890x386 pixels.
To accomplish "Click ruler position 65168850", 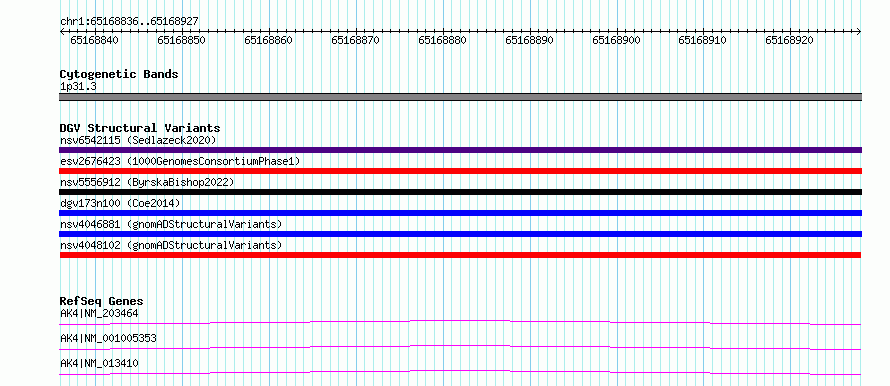I will coord(182,40).
